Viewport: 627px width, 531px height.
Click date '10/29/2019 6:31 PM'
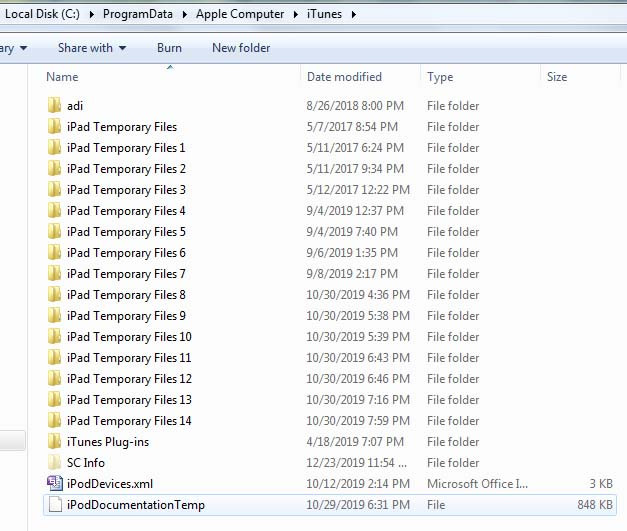[358, 505]
